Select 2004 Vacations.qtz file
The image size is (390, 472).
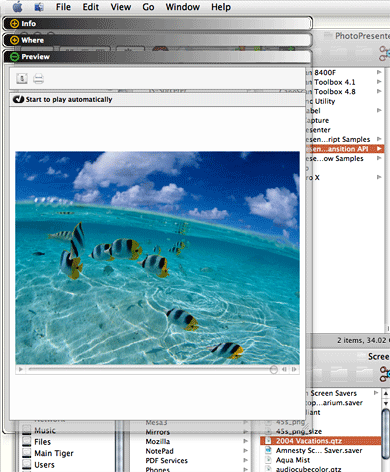click(x=309, y=441)
